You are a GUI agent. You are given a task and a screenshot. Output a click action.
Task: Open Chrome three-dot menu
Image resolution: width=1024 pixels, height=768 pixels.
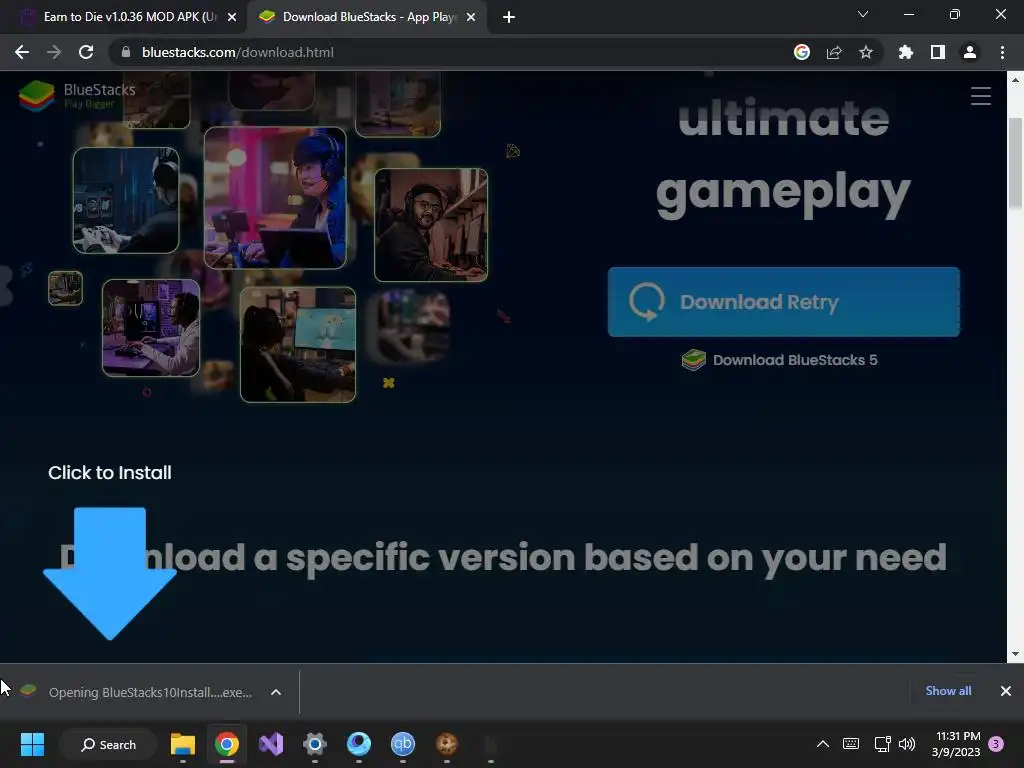click(1002, 52)
